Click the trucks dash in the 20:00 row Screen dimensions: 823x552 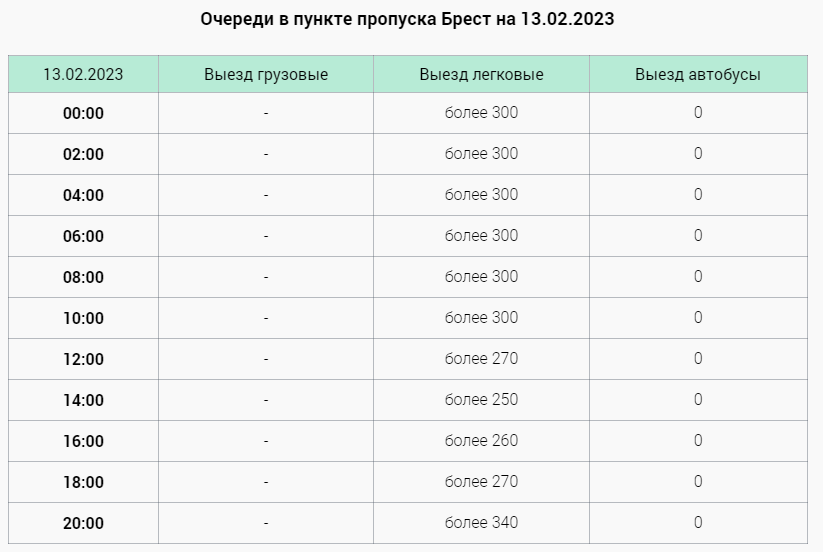tap(266, 522)
